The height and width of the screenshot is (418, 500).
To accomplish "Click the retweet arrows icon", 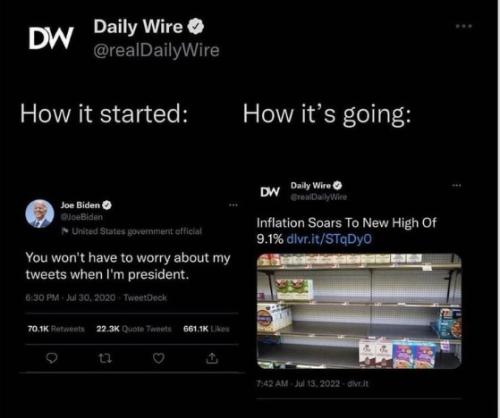I will click(x=105, y=358).
